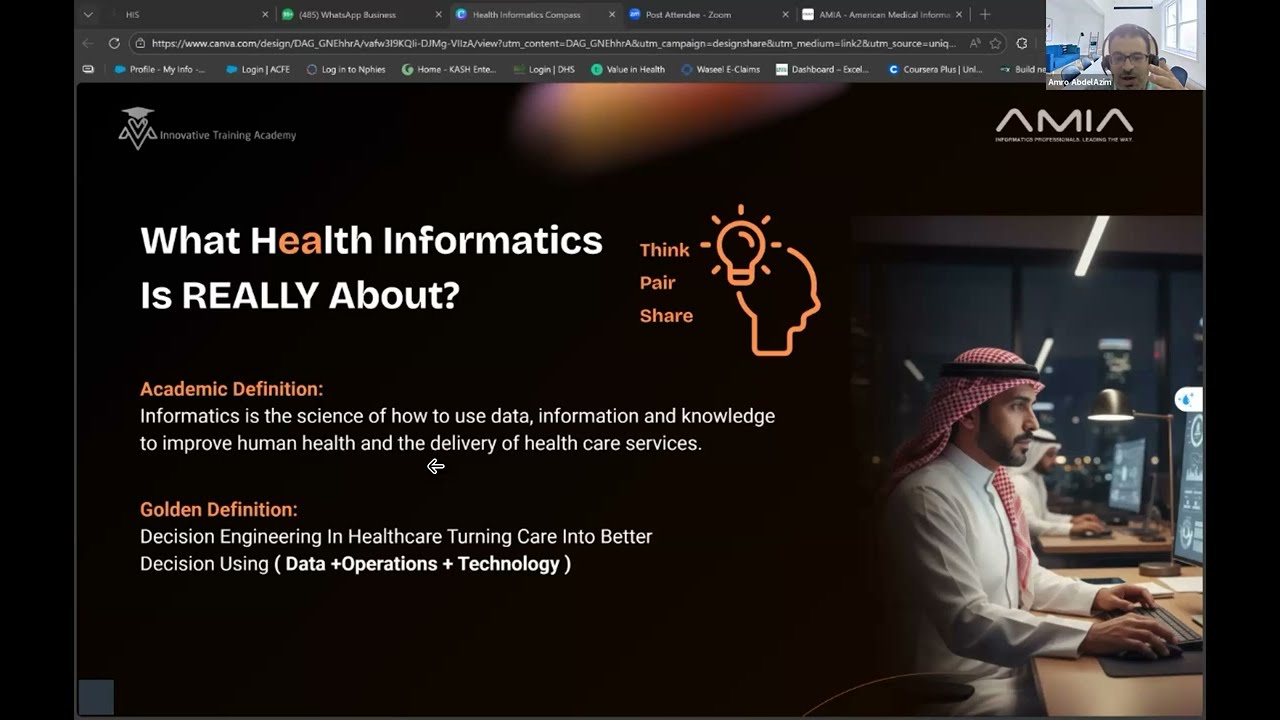Switch to the WhatsApp Business tab
1280x720 pixels.
pos(362,15)
